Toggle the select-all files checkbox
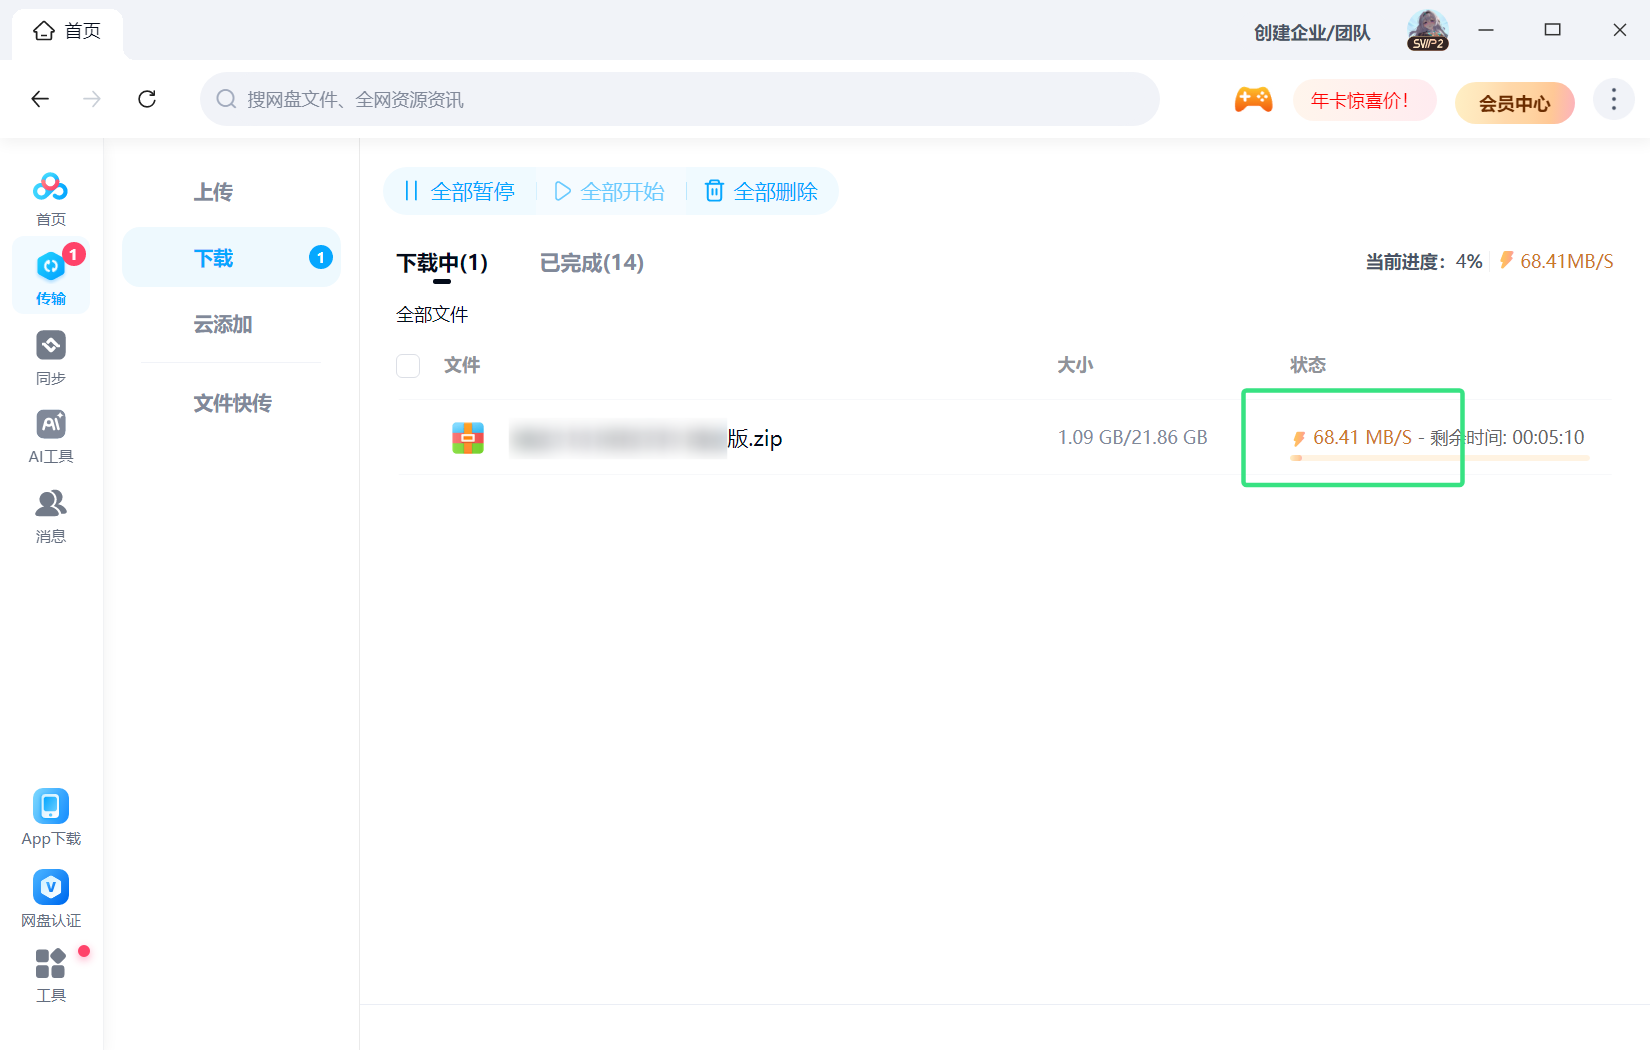Image resolution: width=1650 pixels, height=1050 pixels. click(x=408, y=366)
